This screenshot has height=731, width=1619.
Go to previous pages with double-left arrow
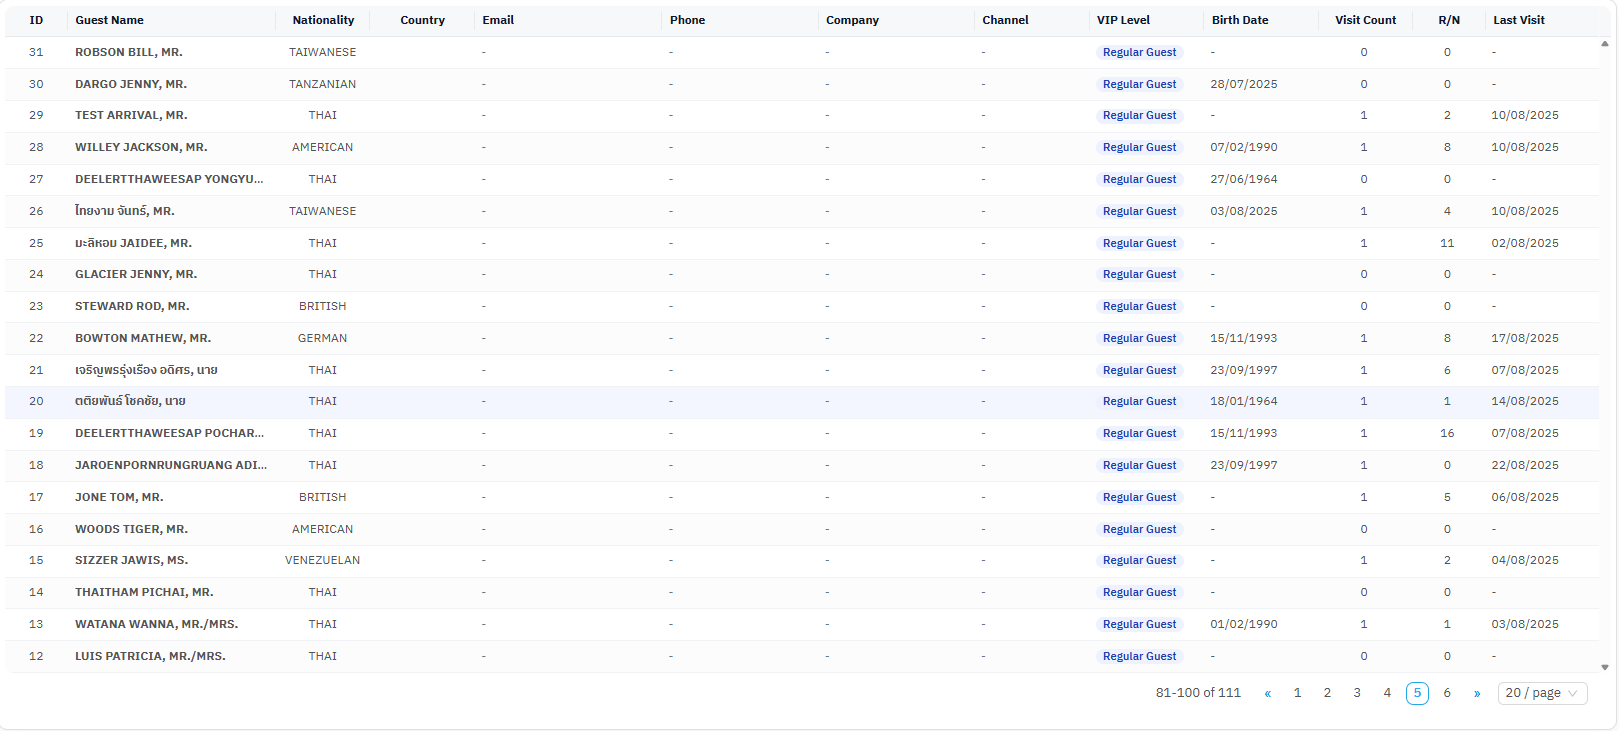pyautogui.click(x=1267, y=693)
